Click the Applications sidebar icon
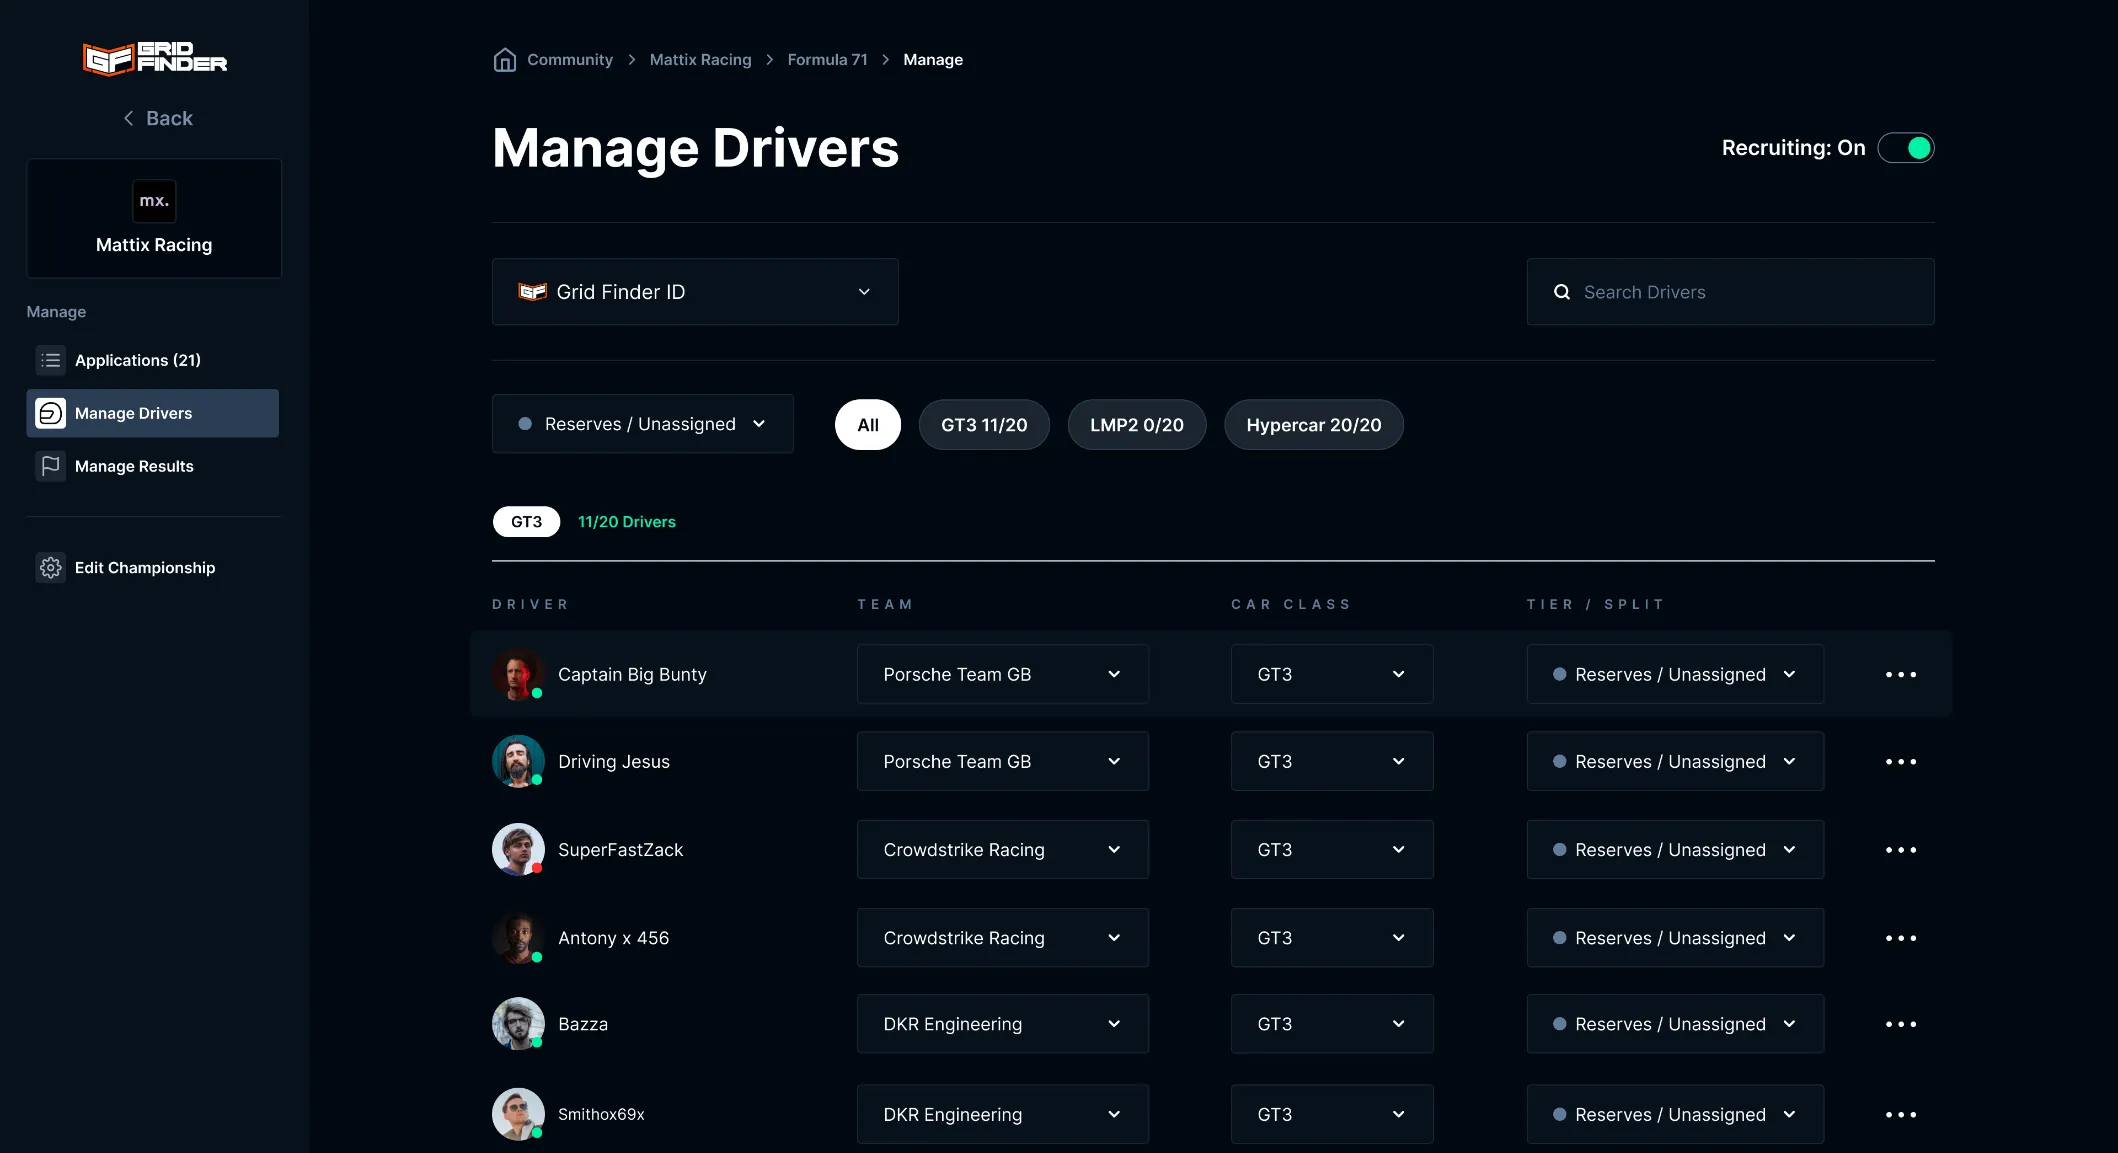This screenshot has height=1153, width=2118. tap(50, 359)
